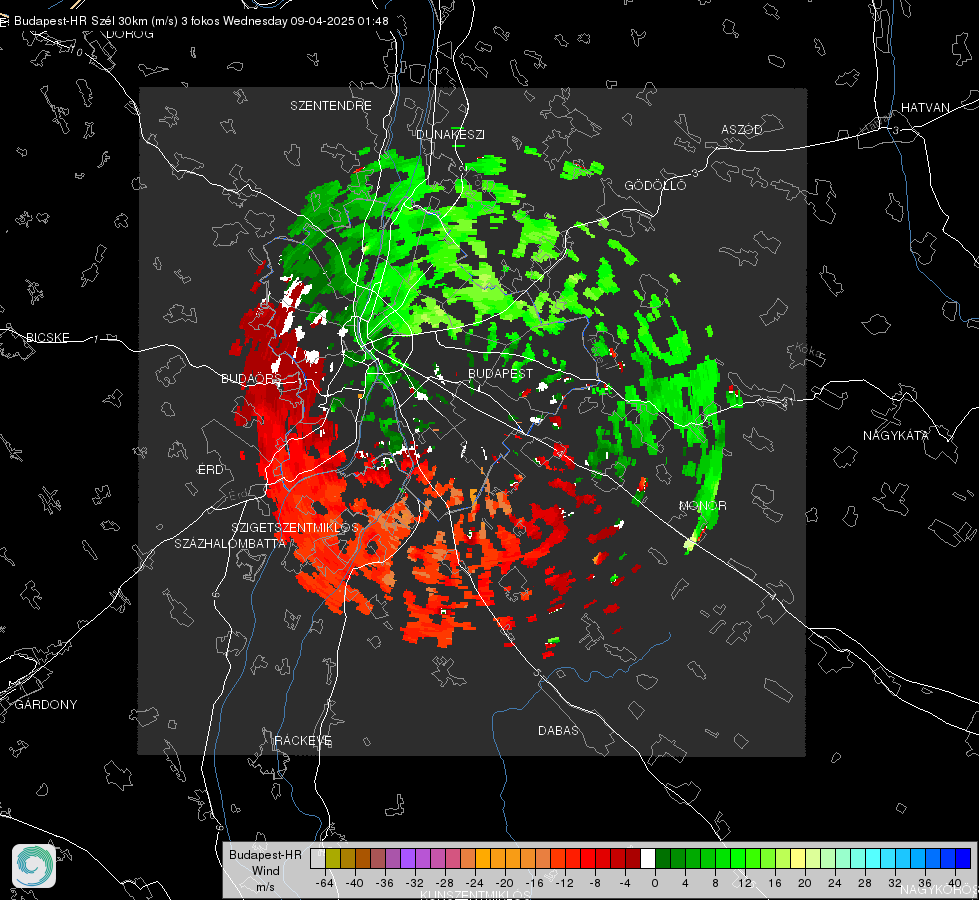Click the legend's Wind caption
Image resolution: width=979 pixels, height=900 pixels.
[x=265, y=870]
